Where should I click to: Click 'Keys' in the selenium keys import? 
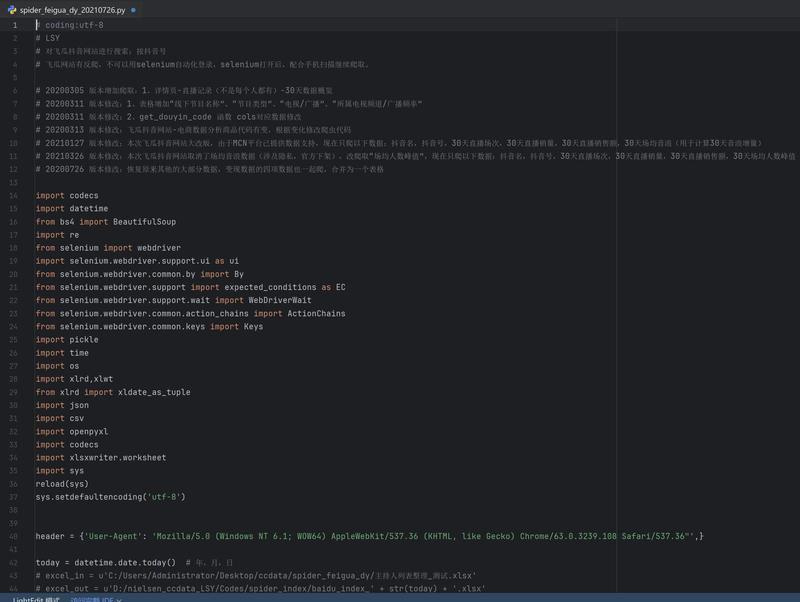click(x=253, y=327)
